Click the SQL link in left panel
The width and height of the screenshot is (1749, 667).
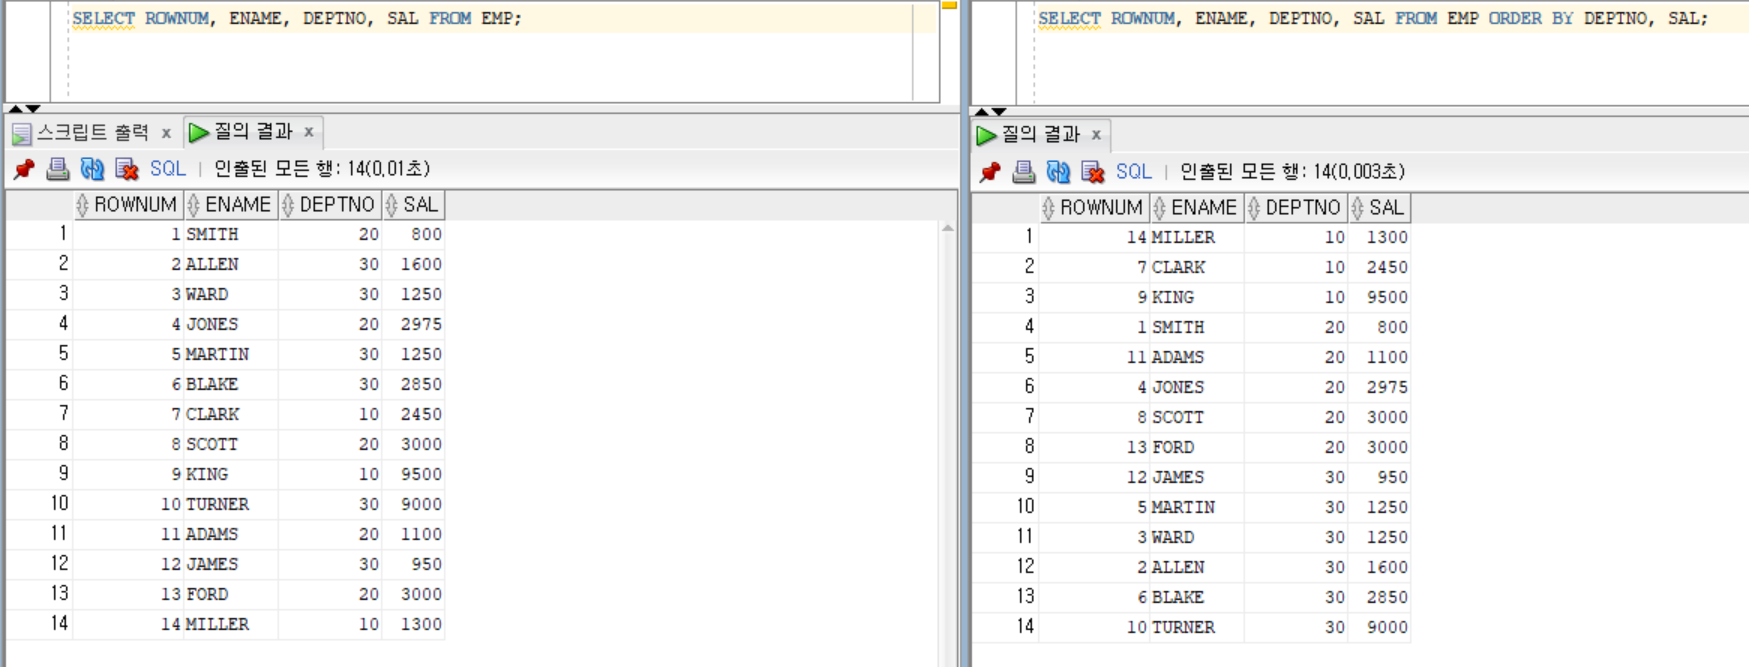[x=168, y=169]
